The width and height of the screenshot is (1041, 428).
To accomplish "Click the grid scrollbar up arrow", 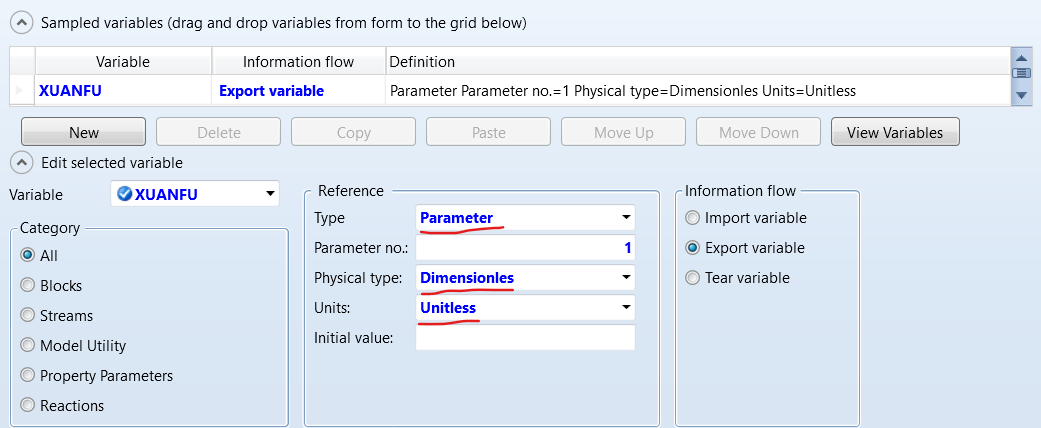I will tap(1021, 57).
